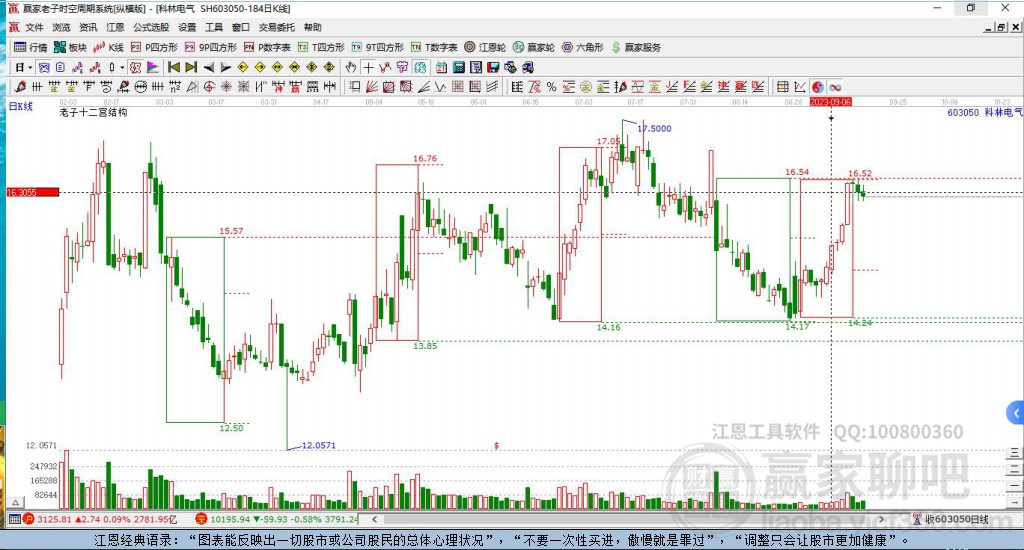Open the 9P四方形 tool
The width and height of the screenshot is (1024, 550).
point(211,47)
